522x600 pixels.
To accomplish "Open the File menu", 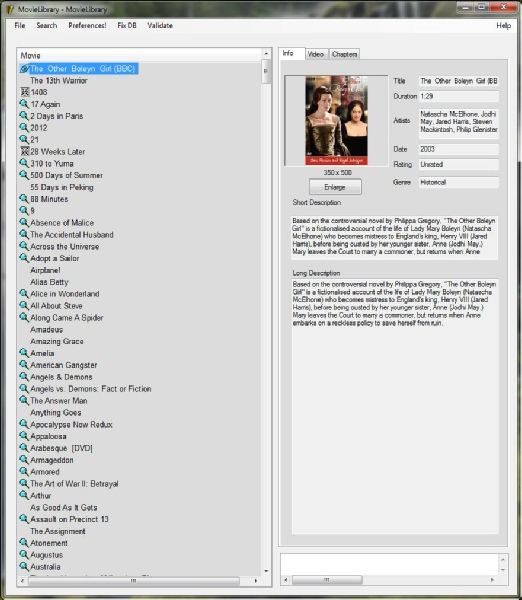I will [x=20, y=25].
